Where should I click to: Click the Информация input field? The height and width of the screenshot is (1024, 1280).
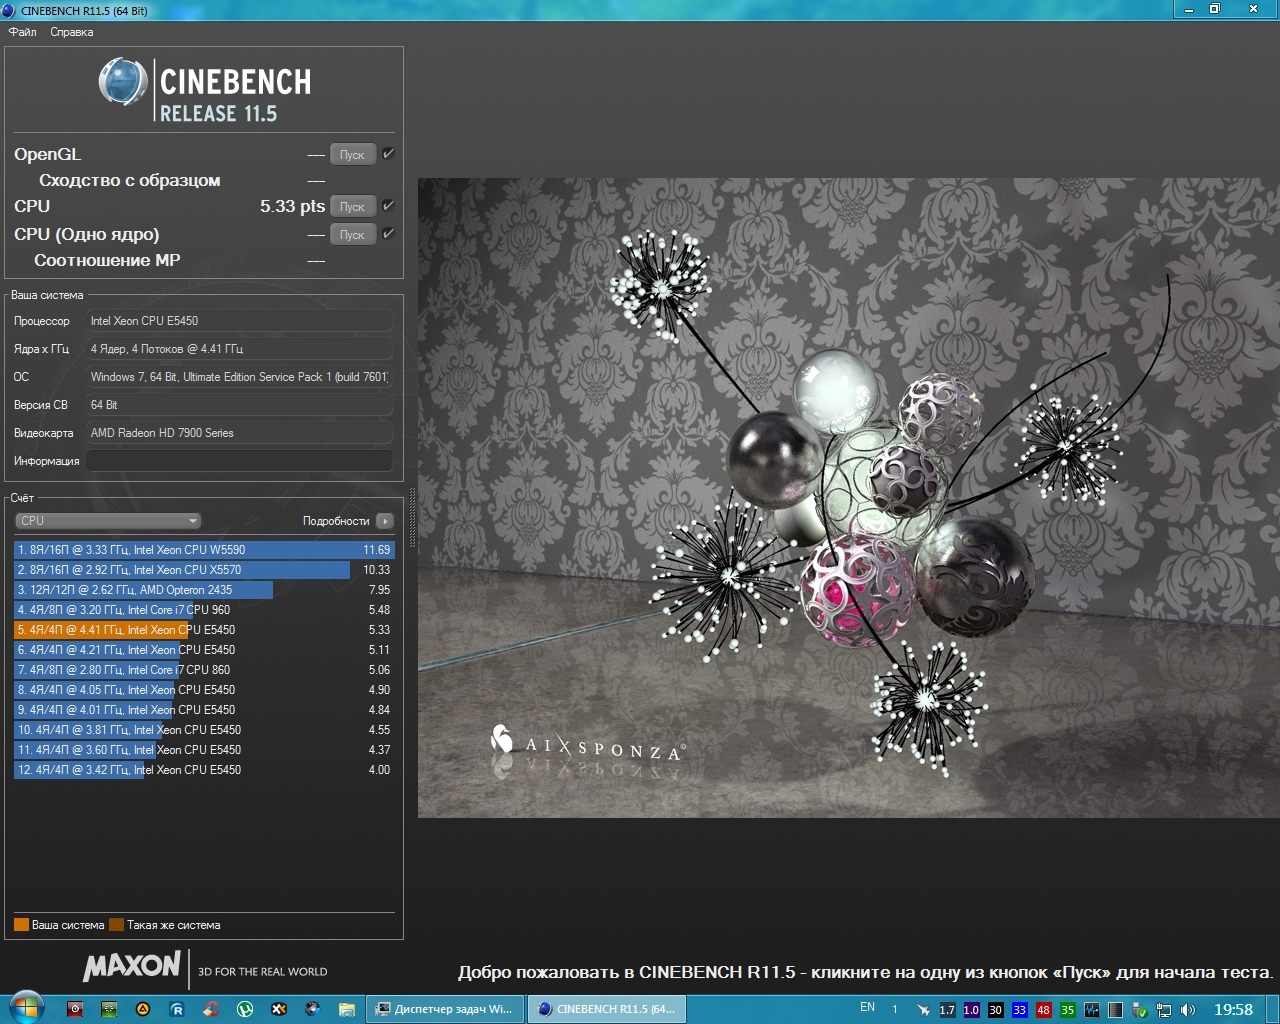[239, 461]
